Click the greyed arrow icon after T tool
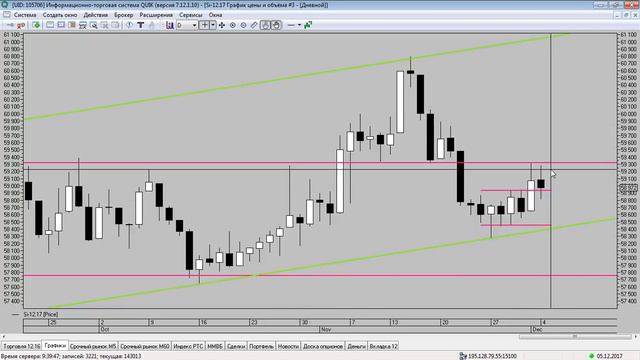Screen dimensions: 640x360 [151, 25]
